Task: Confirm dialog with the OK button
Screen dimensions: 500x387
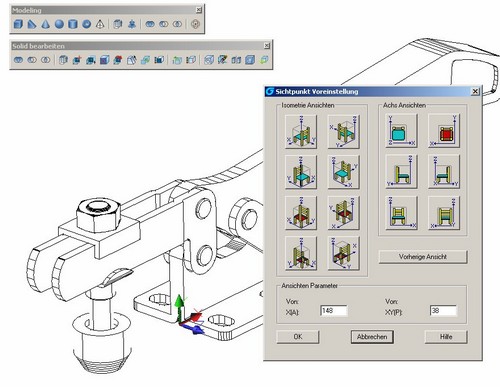Action: pos(298,337)
